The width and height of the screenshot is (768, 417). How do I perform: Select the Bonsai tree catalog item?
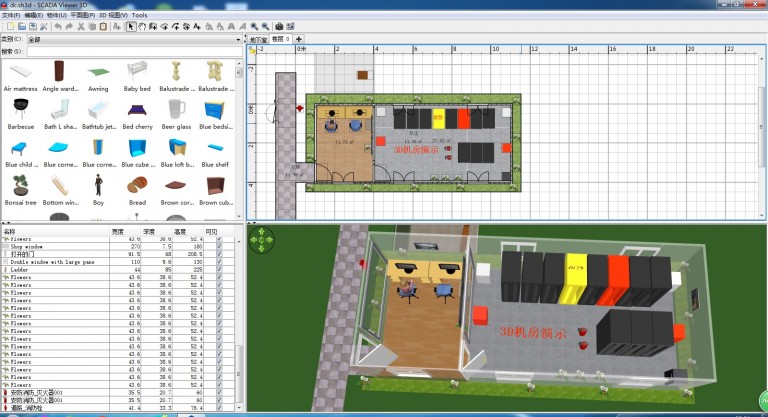[21, 191]
